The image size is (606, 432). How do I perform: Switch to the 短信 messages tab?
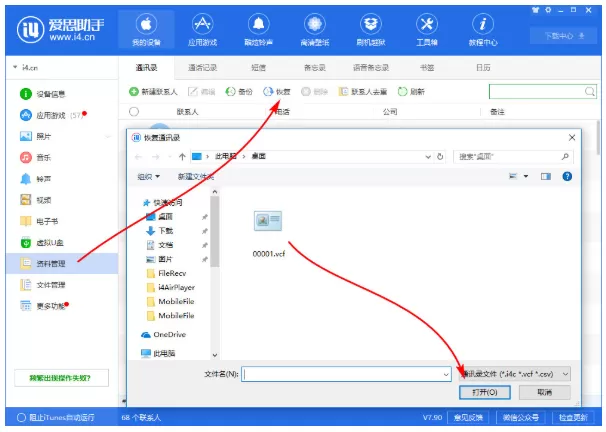tap(259, 68)
